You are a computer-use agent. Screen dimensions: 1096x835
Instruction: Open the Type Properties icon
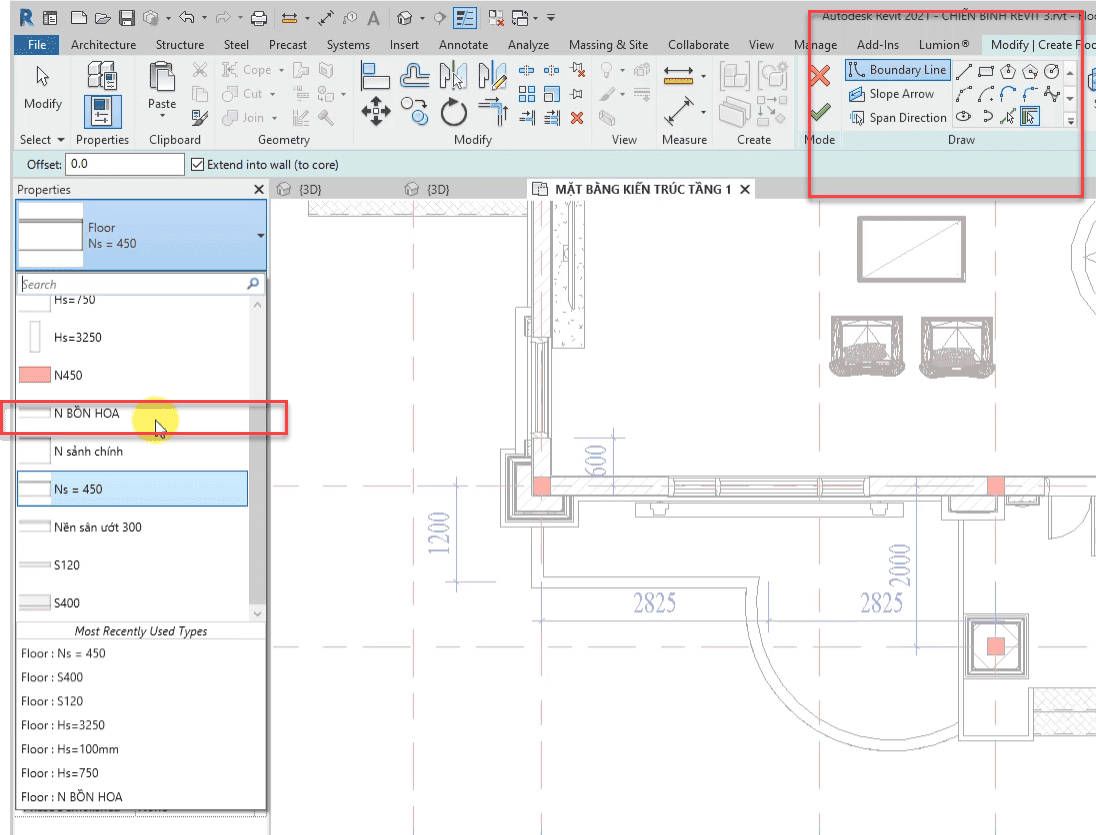click(x=102, y=75)
